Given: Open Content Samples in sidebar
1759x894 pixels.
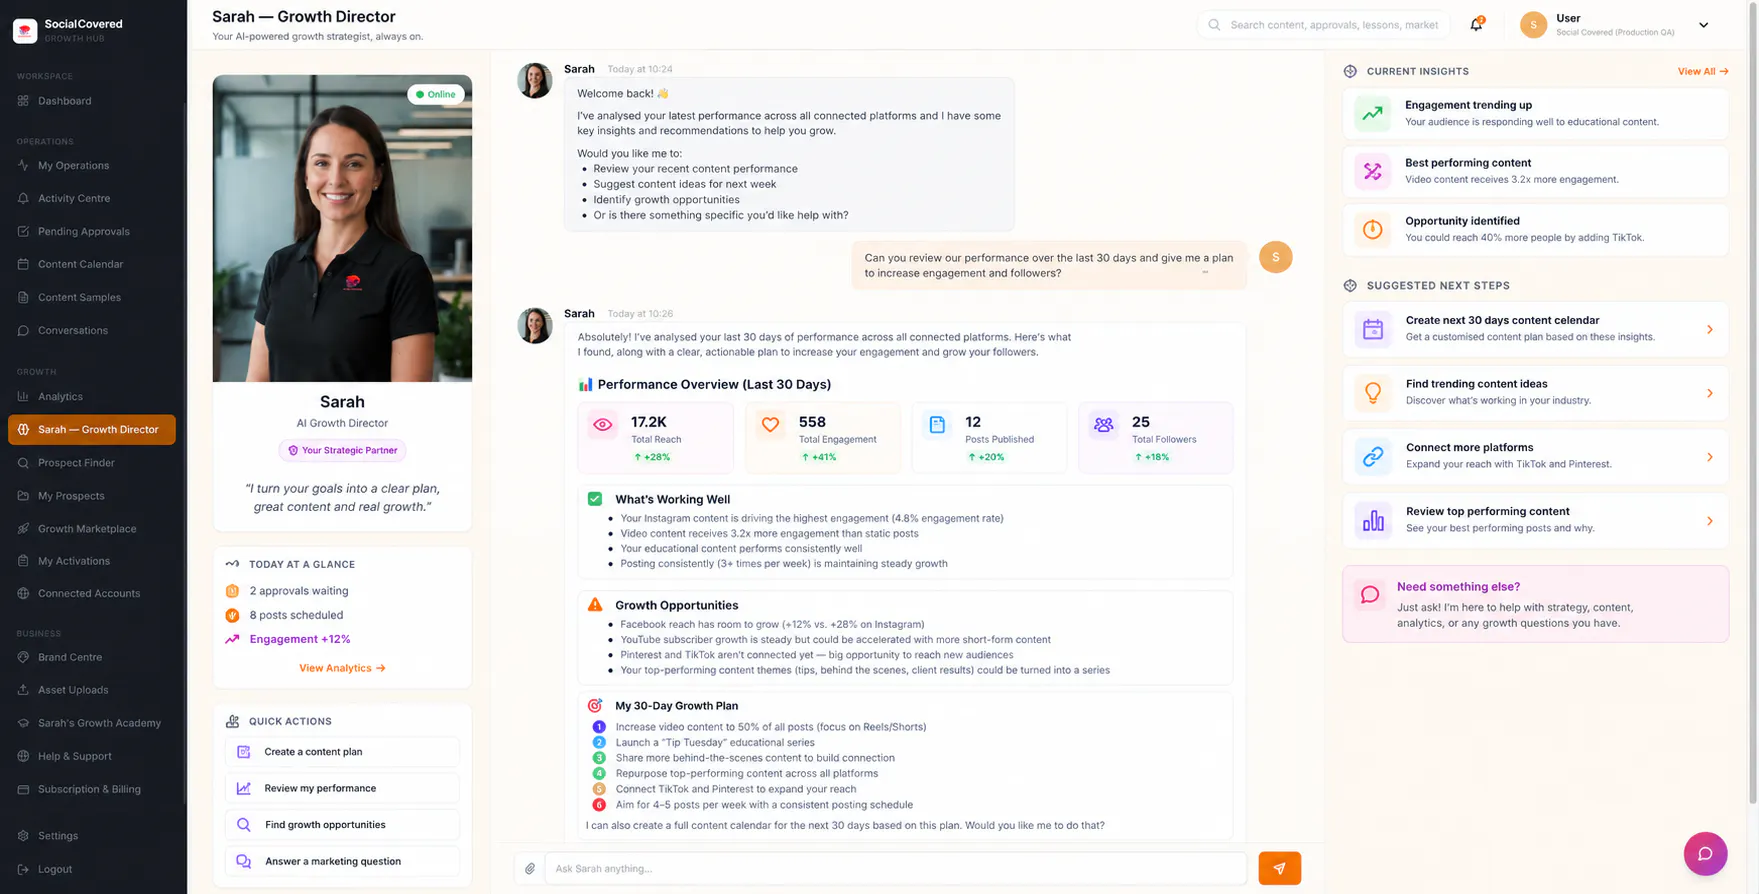Looking at the screenshot, I should [x=92, y=297].
